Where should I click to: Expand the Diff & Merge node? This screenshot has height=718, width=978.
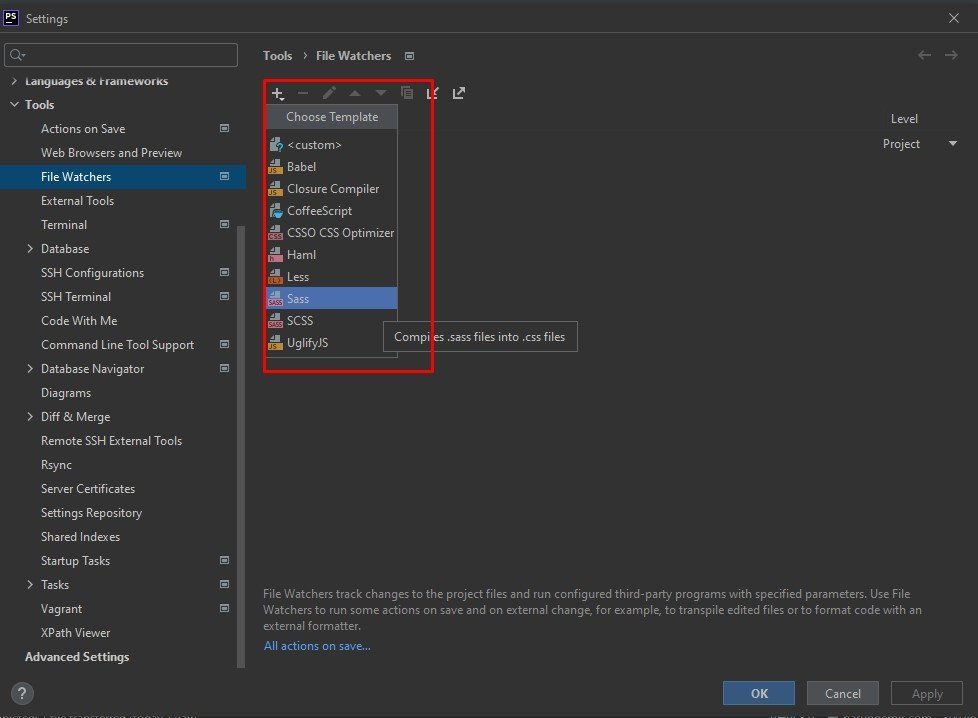[30, 417]
